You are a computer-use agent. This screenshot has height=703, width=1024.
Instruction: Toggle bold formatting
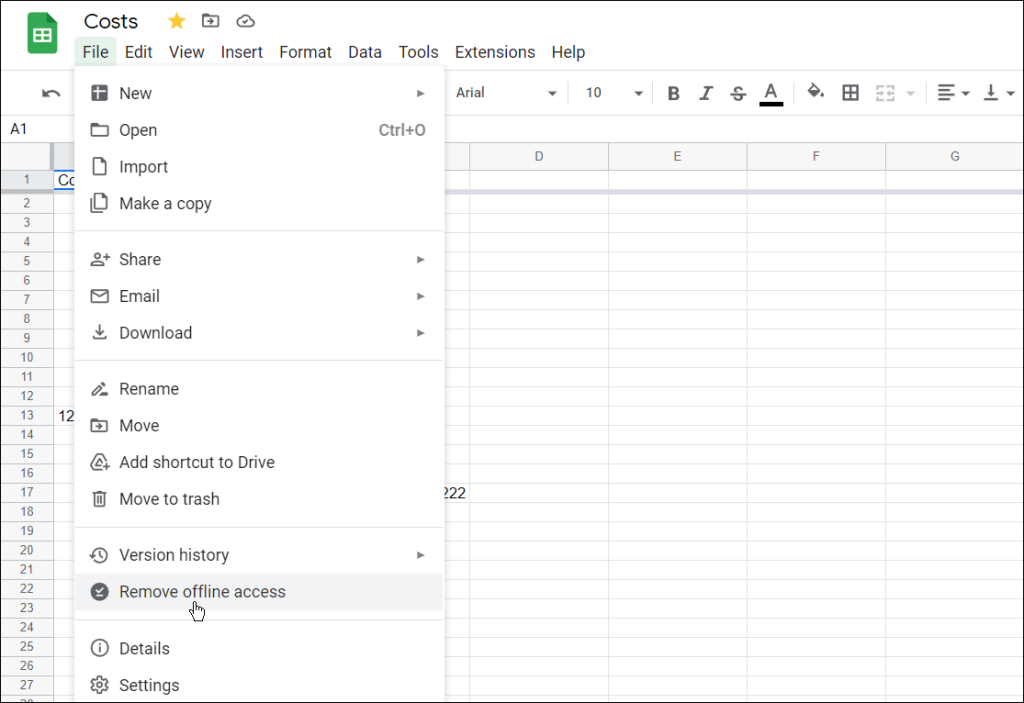click(x=673, y=93)
